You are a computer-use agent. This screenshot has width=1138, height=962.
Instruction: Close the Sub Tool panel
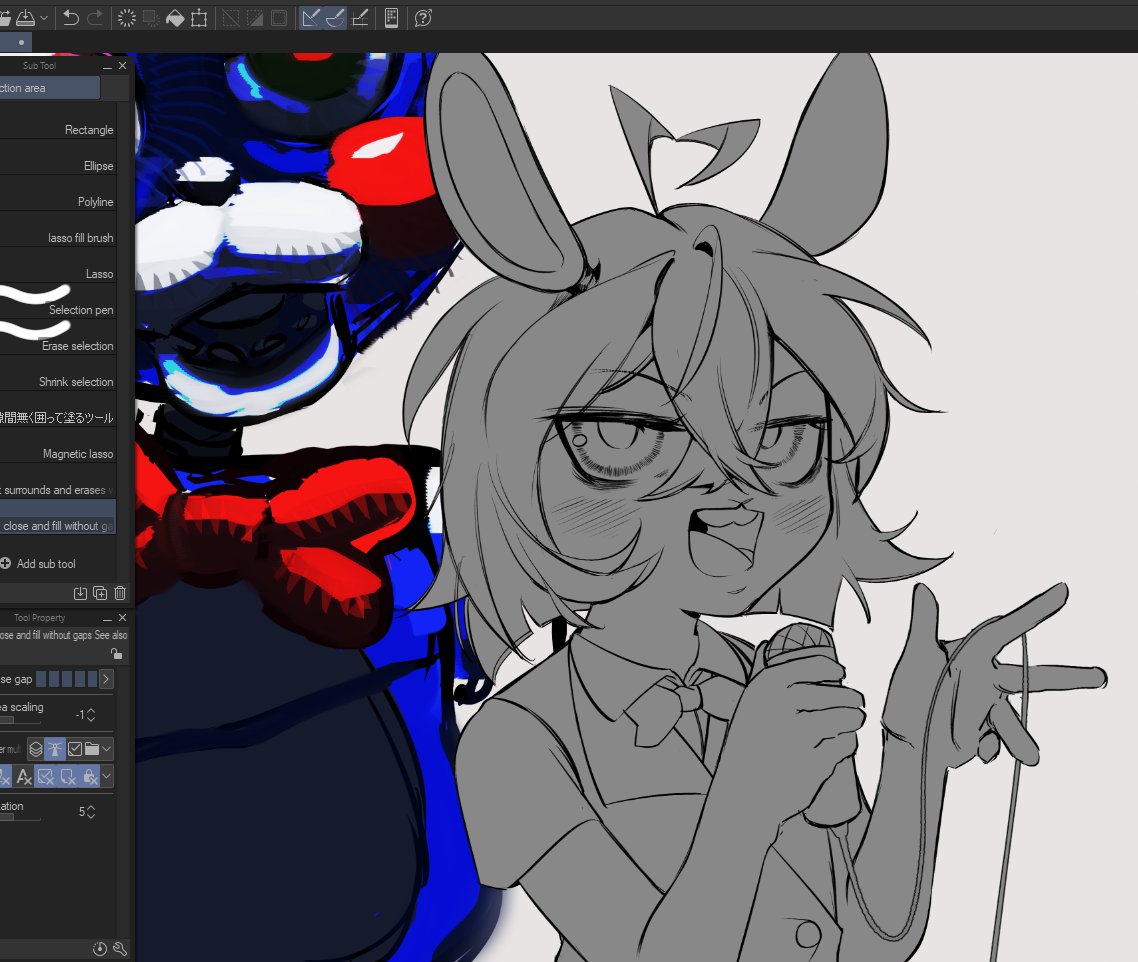point(123,65)
